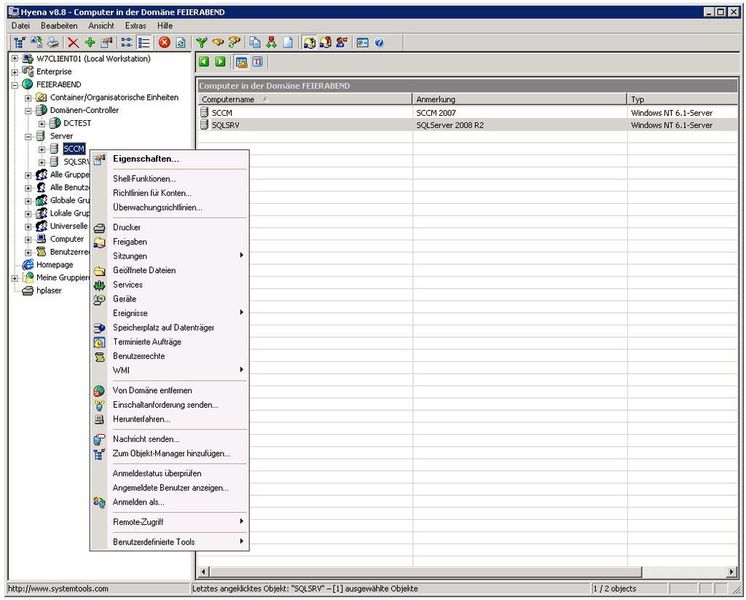Click the red stop circle toolbar icon

click(x=165, y=43)
